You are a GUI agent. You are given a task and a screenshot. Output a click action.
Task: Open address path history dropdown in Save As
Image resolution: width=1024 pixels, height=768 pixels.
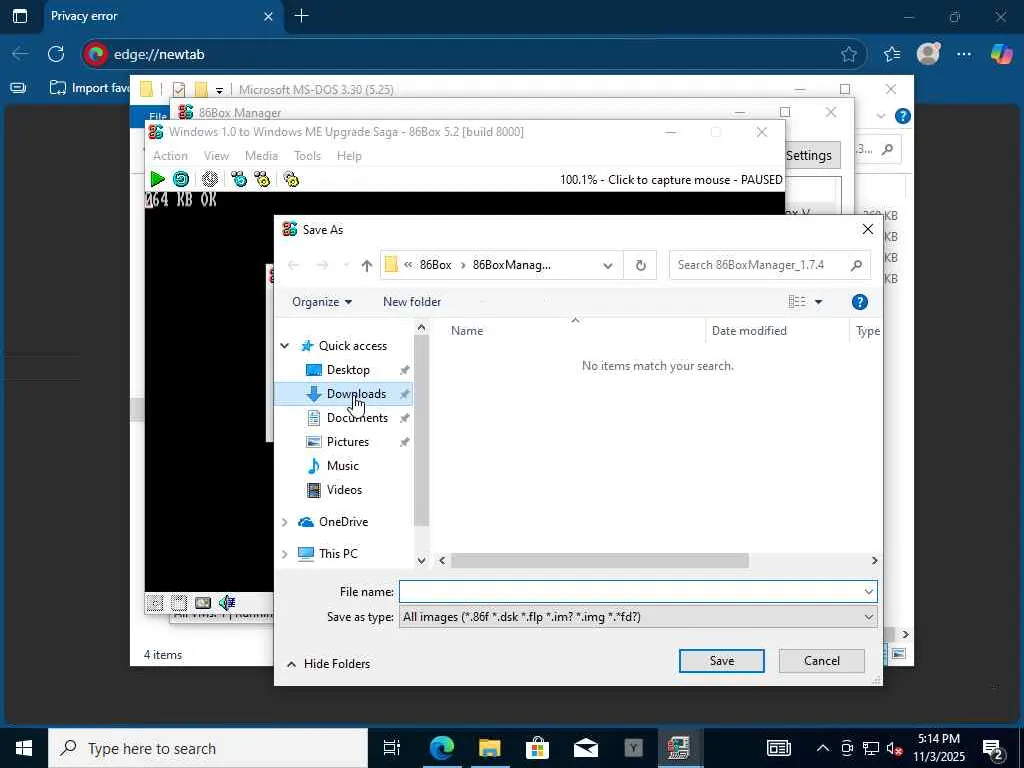tap(607, 265)
